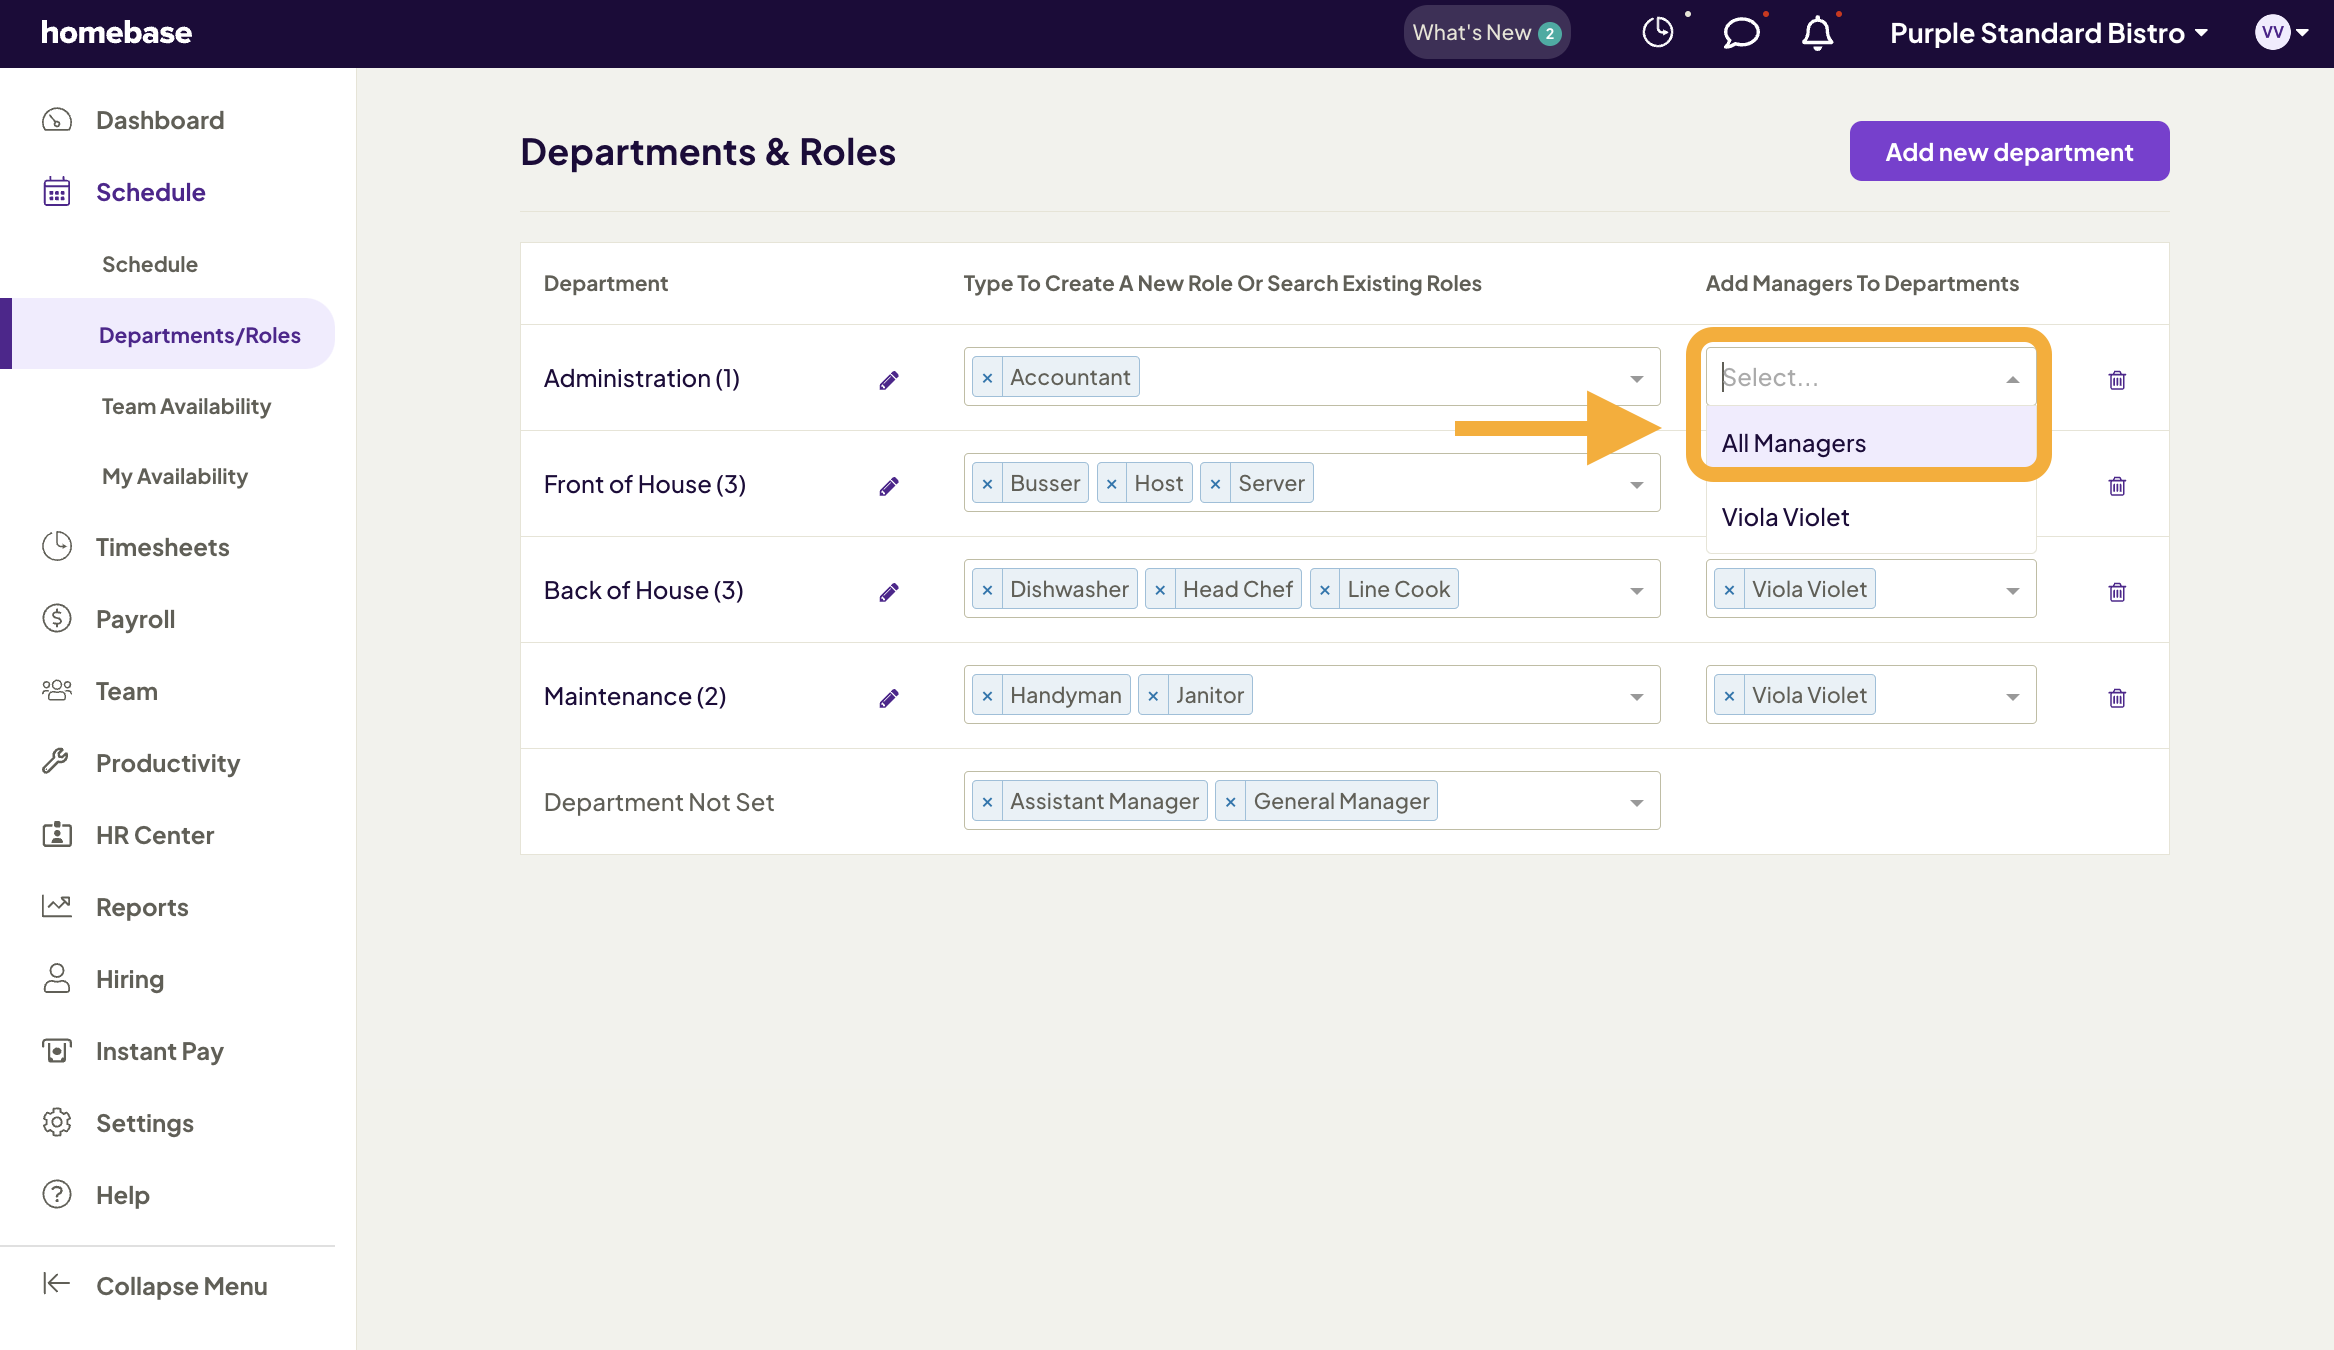Remove Viola Violet from Maintenance managers
The width and height of the screenshot is (2334, 1350).
click(x=1729, y=696)
